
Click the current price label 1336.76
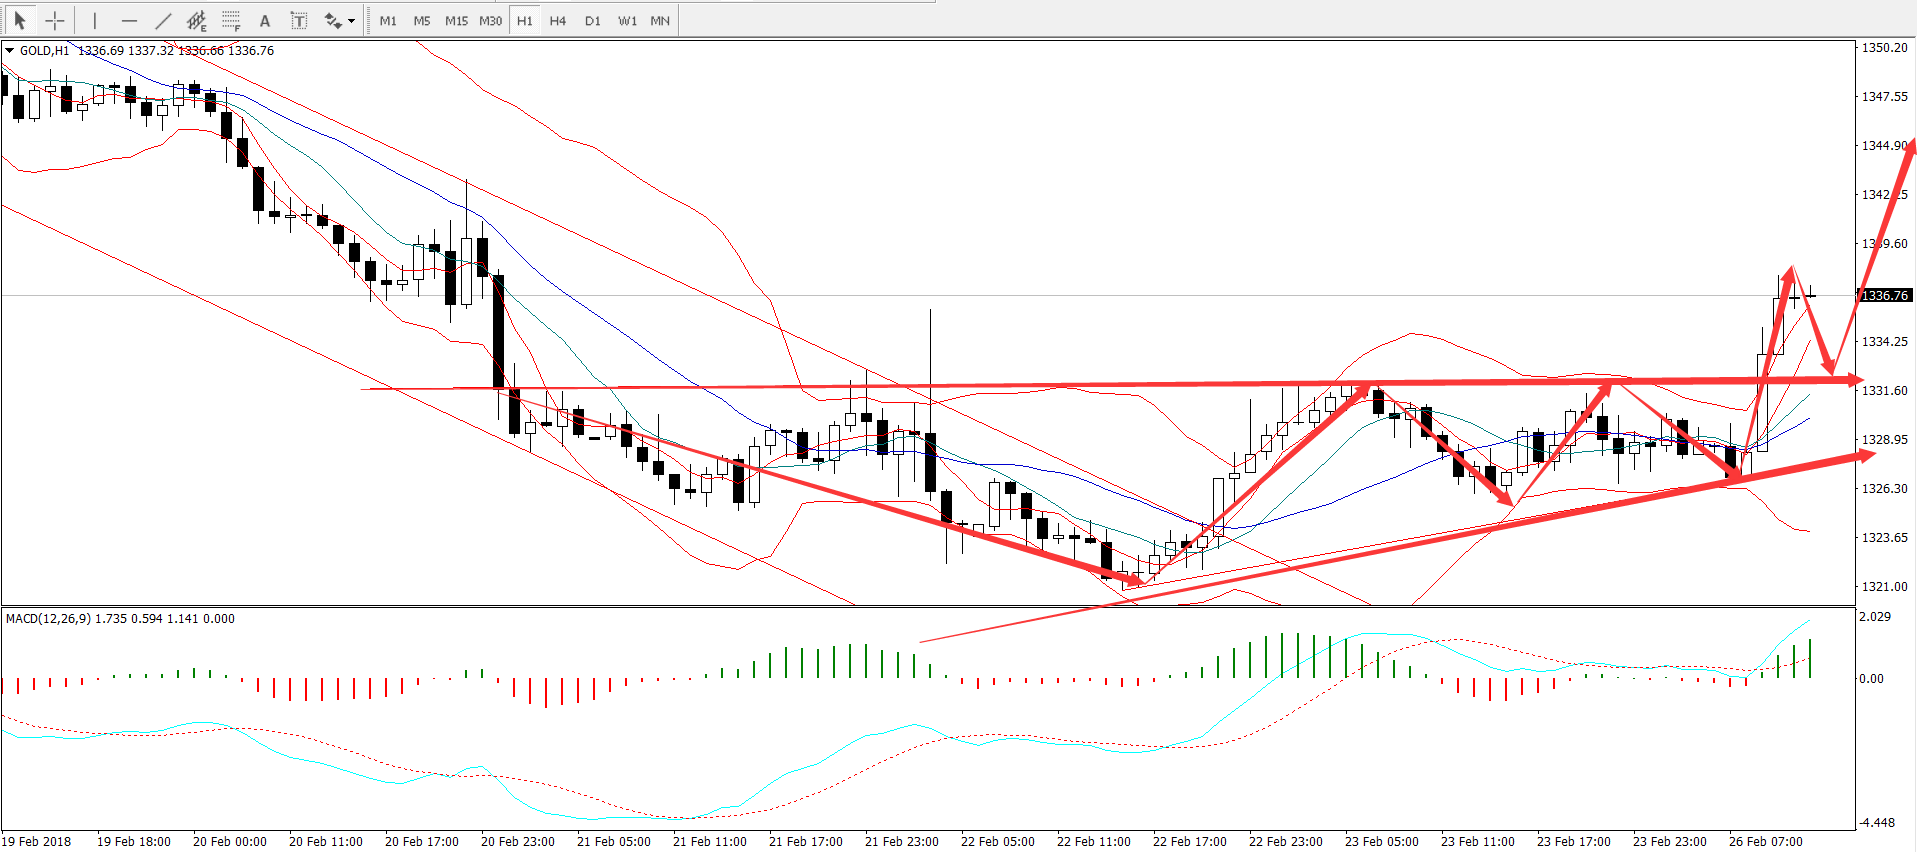[x=1885, y=295]
